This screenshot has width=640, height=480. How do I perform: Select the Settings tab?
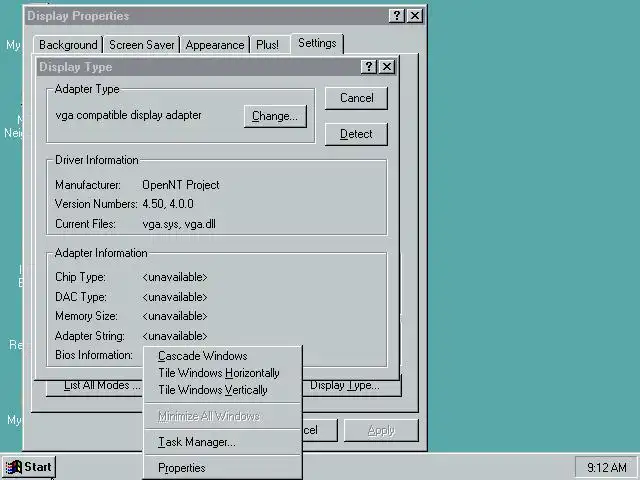317,43
